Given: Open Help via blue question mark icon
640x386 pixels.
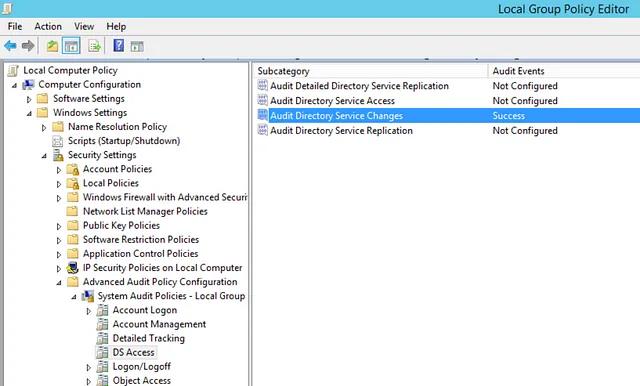Looking at the screenshot, I should point(119,45).
